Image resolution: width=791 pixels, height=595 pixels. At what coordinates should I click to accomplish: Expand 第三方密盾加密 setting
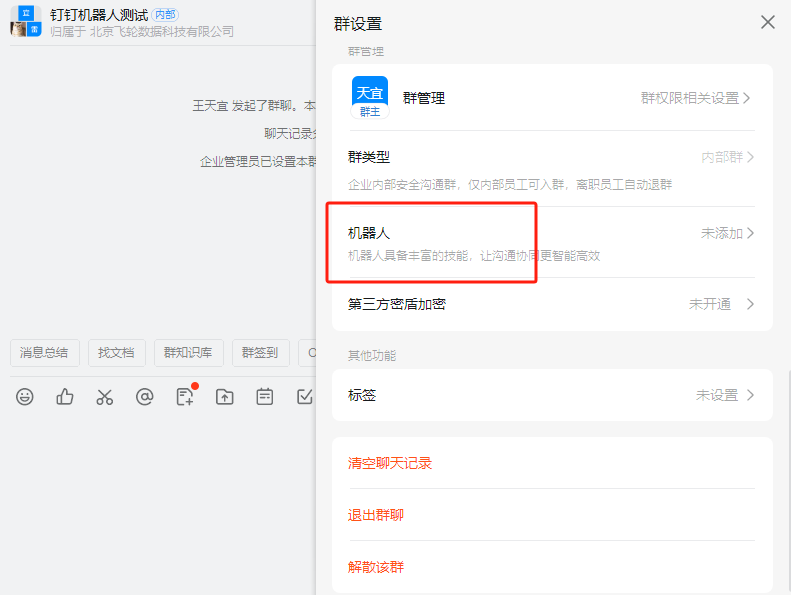click(552, 304)
